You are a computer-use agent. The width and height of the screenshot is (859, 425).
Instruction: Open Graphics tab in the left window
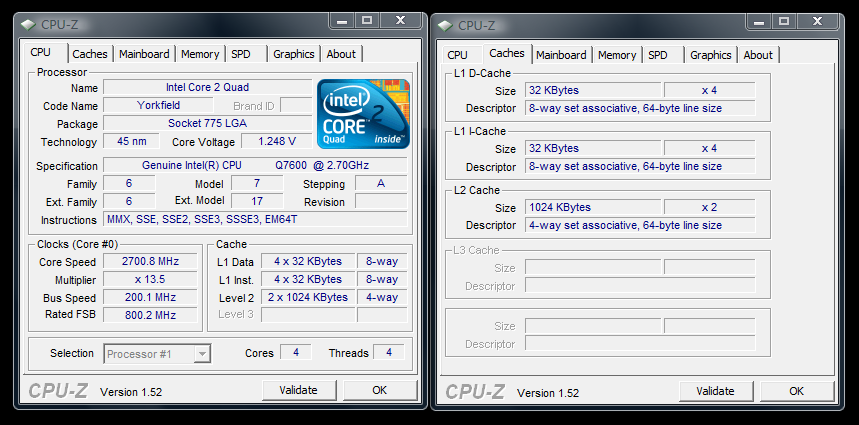tap(294, 54)
